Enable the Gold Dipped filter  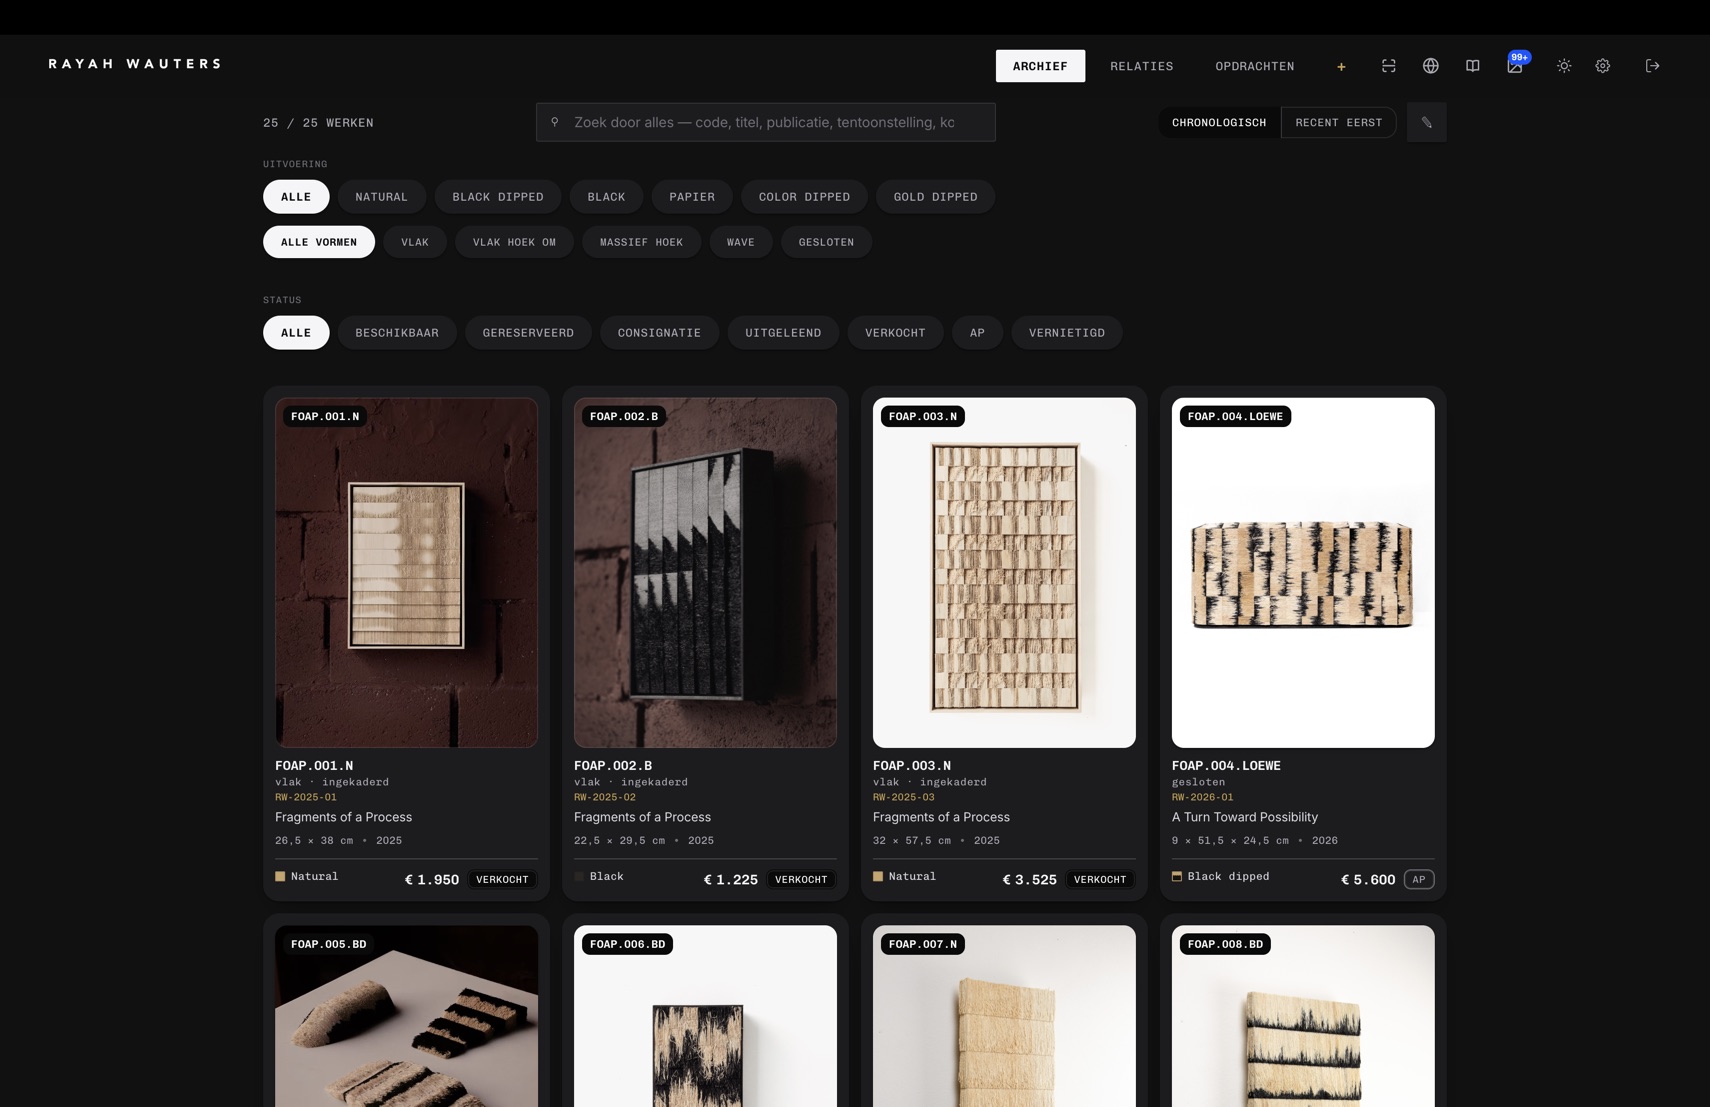935,197
